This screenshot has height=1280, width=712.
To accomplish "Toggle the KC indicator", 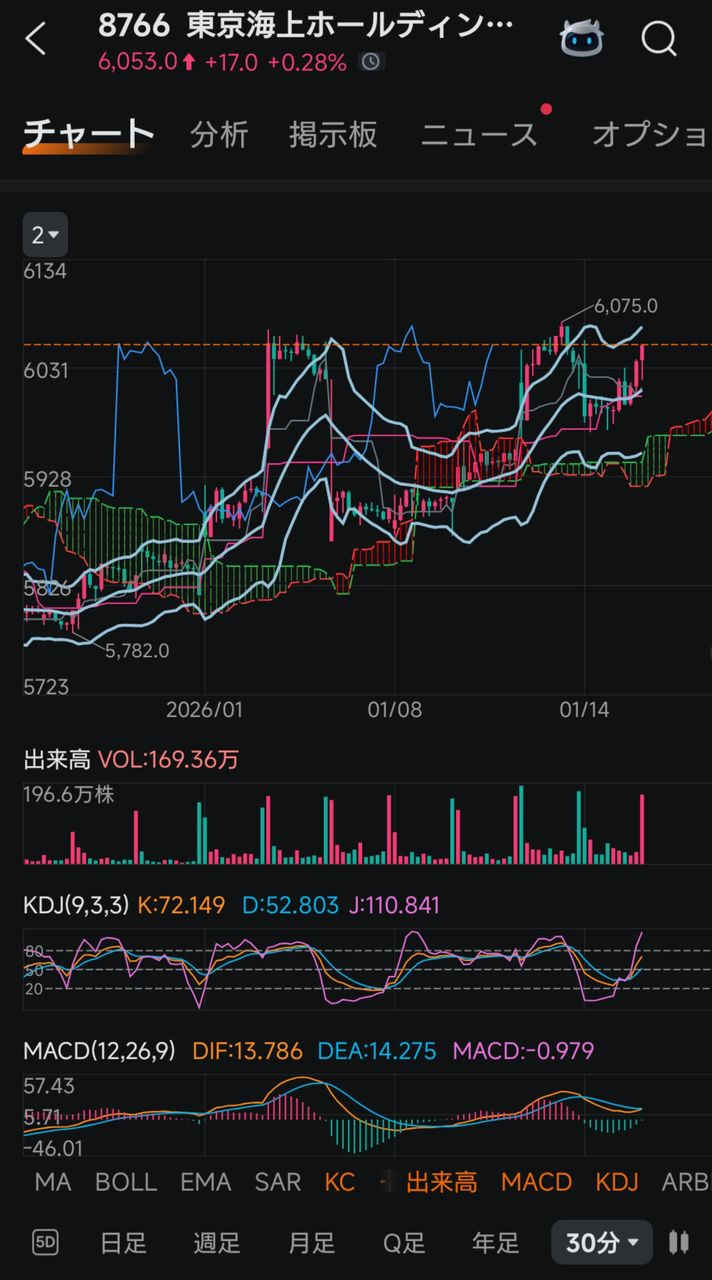I will [x=340, y=1182].
